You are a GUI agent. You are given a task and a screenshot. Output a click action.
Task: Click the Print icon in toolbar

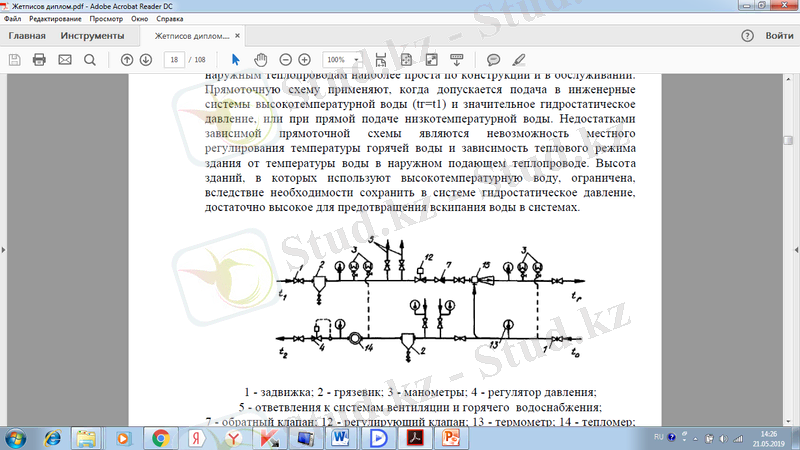[x=39, y=59]
